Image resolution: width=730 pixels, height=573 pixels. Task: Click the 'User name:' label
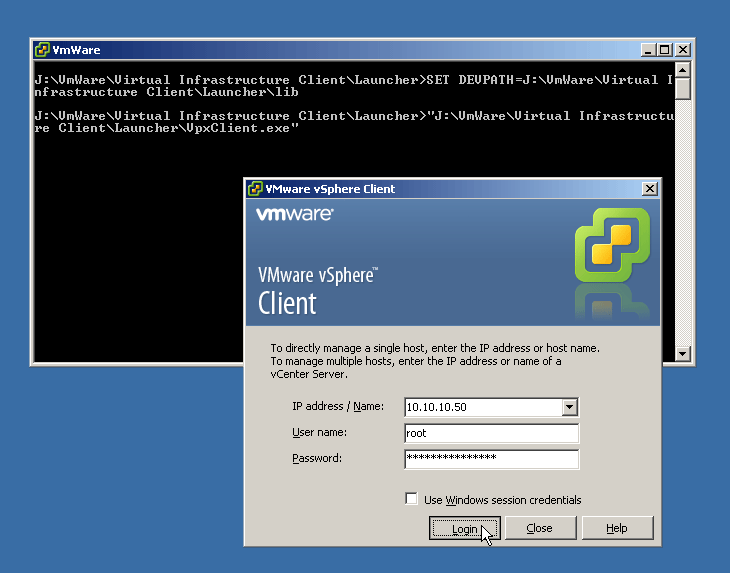click(319, 432)
